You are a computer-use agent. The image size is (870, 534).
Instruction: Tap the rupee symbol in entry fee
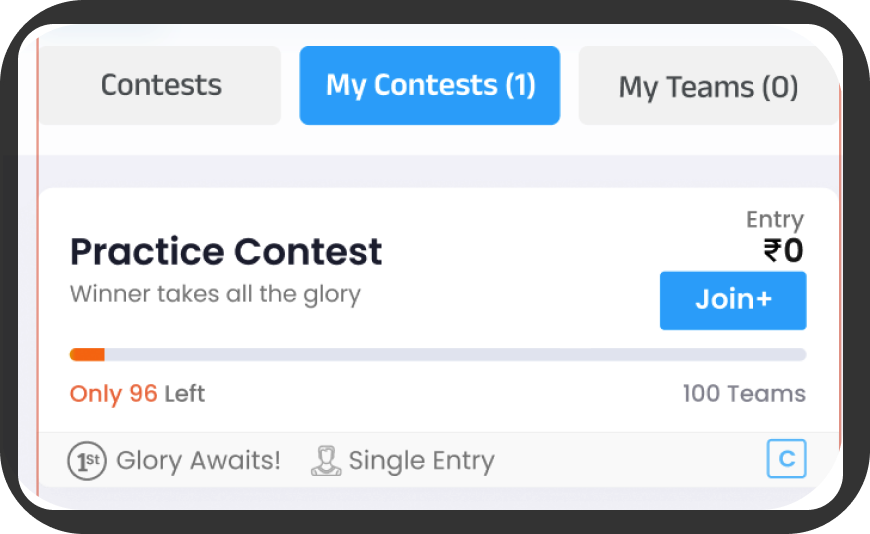772,250
